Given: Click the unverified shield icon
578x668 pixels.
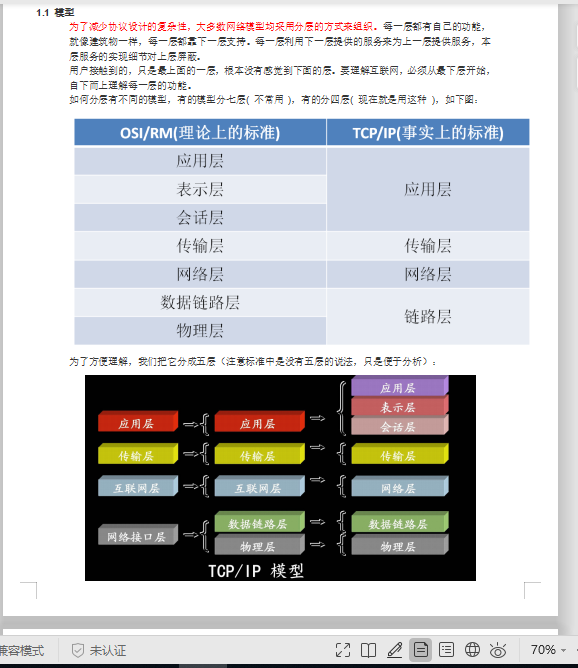Looking at the screenshot, I should click(x=78, y=651).
